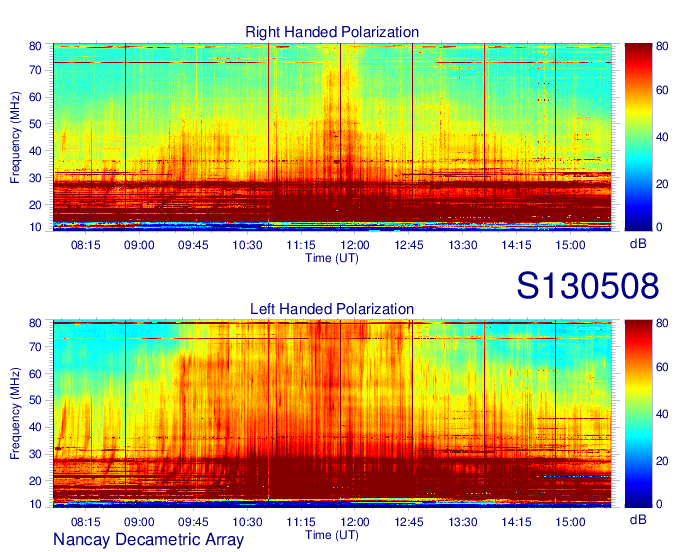Click the 11:15 time tick under Left Handed plot
Screen dimensions: 680x552
tap(301, 522)
